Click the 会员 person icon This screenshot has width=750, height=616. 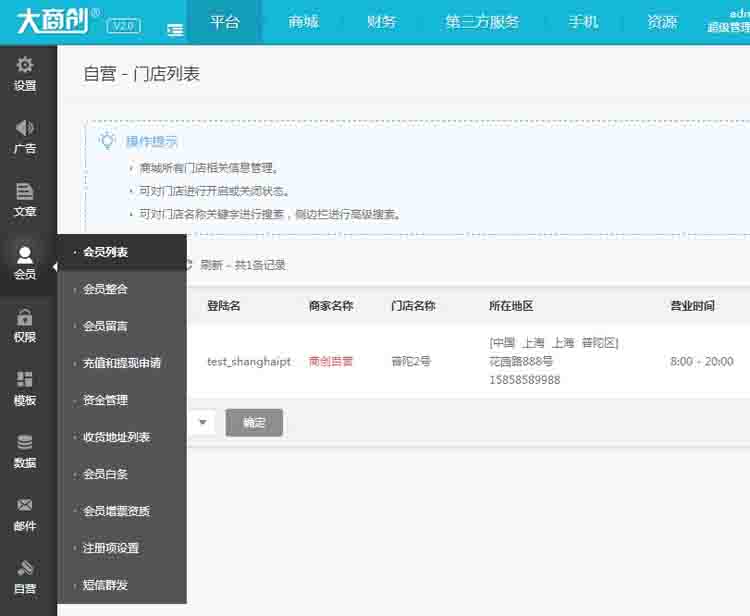pos(25,255)
